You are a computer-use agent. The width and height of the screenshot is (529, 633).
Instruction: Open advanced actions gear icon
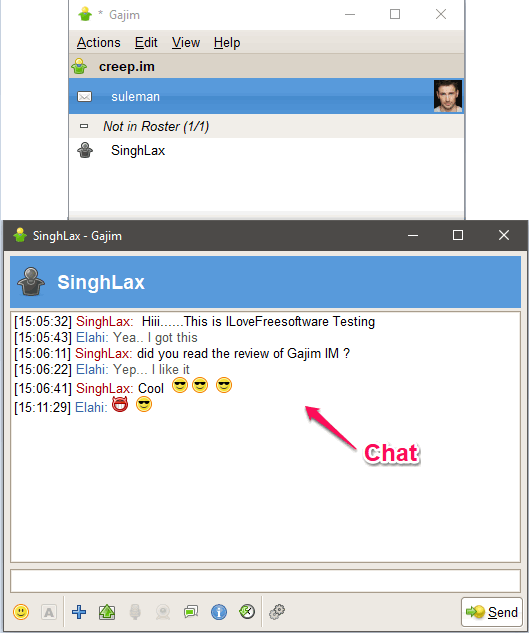[277, 612]
